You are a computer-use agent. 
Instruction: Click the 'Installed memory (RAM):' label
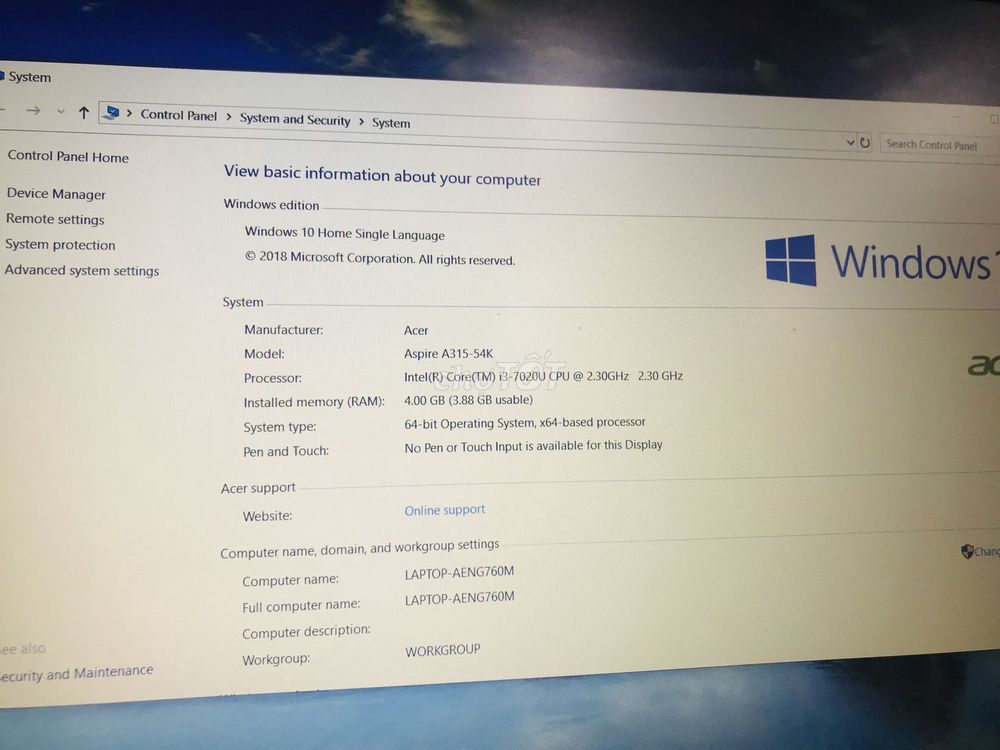tap(314, 402)
